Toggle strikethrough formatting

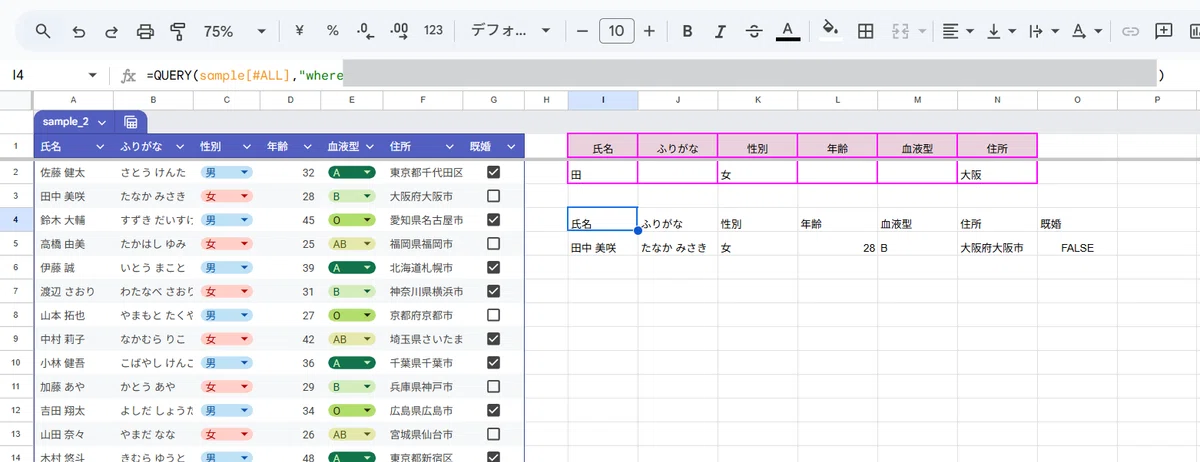pos(754,31)
